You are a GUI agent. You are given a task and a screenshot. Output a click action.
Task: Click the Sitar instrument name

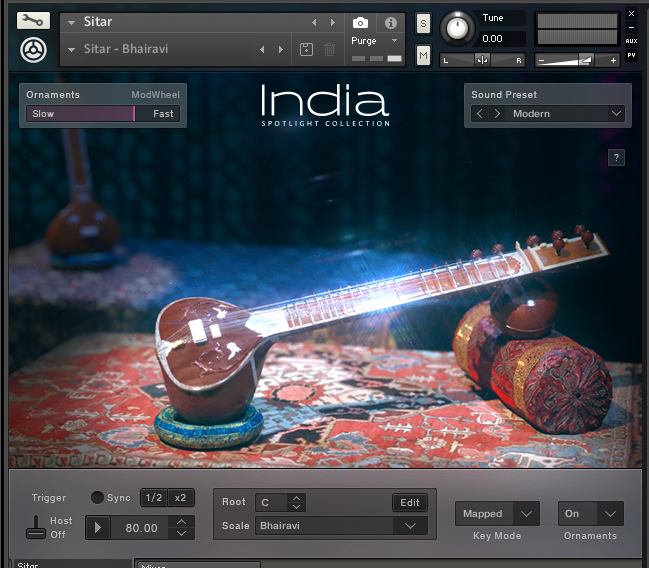click(98, 22)
